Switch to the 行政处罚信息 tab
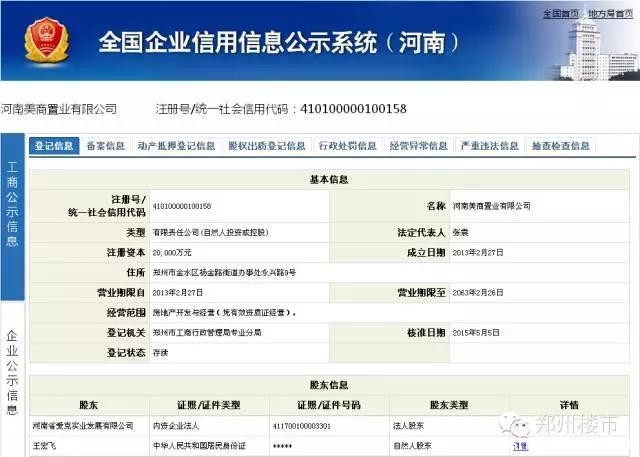This screenshot has width=640, height=457. 347,146
